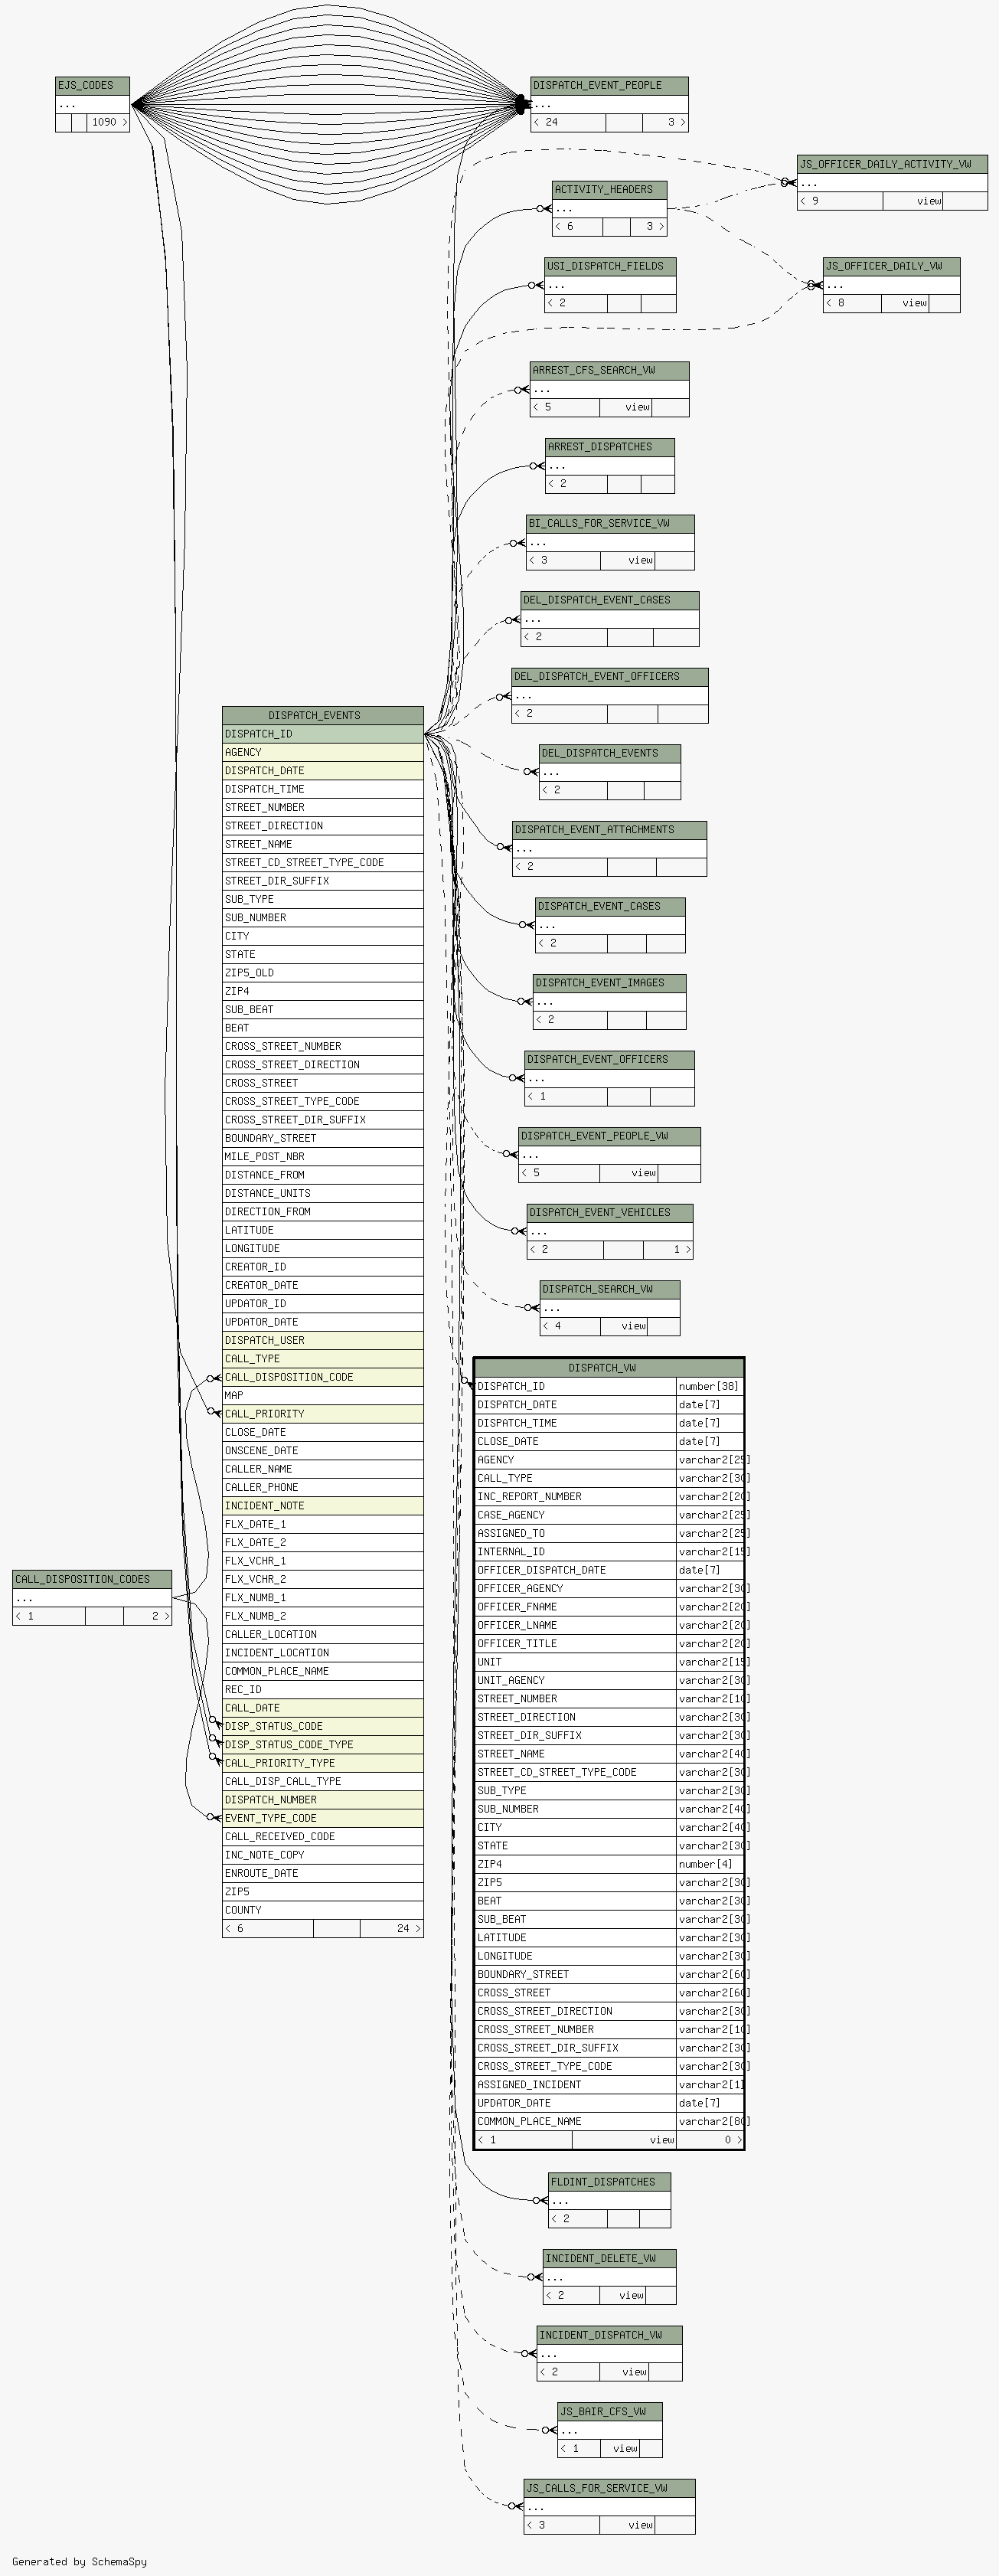Click the 24 count under DISPATCH_EVENTS

click(391, 1929)
